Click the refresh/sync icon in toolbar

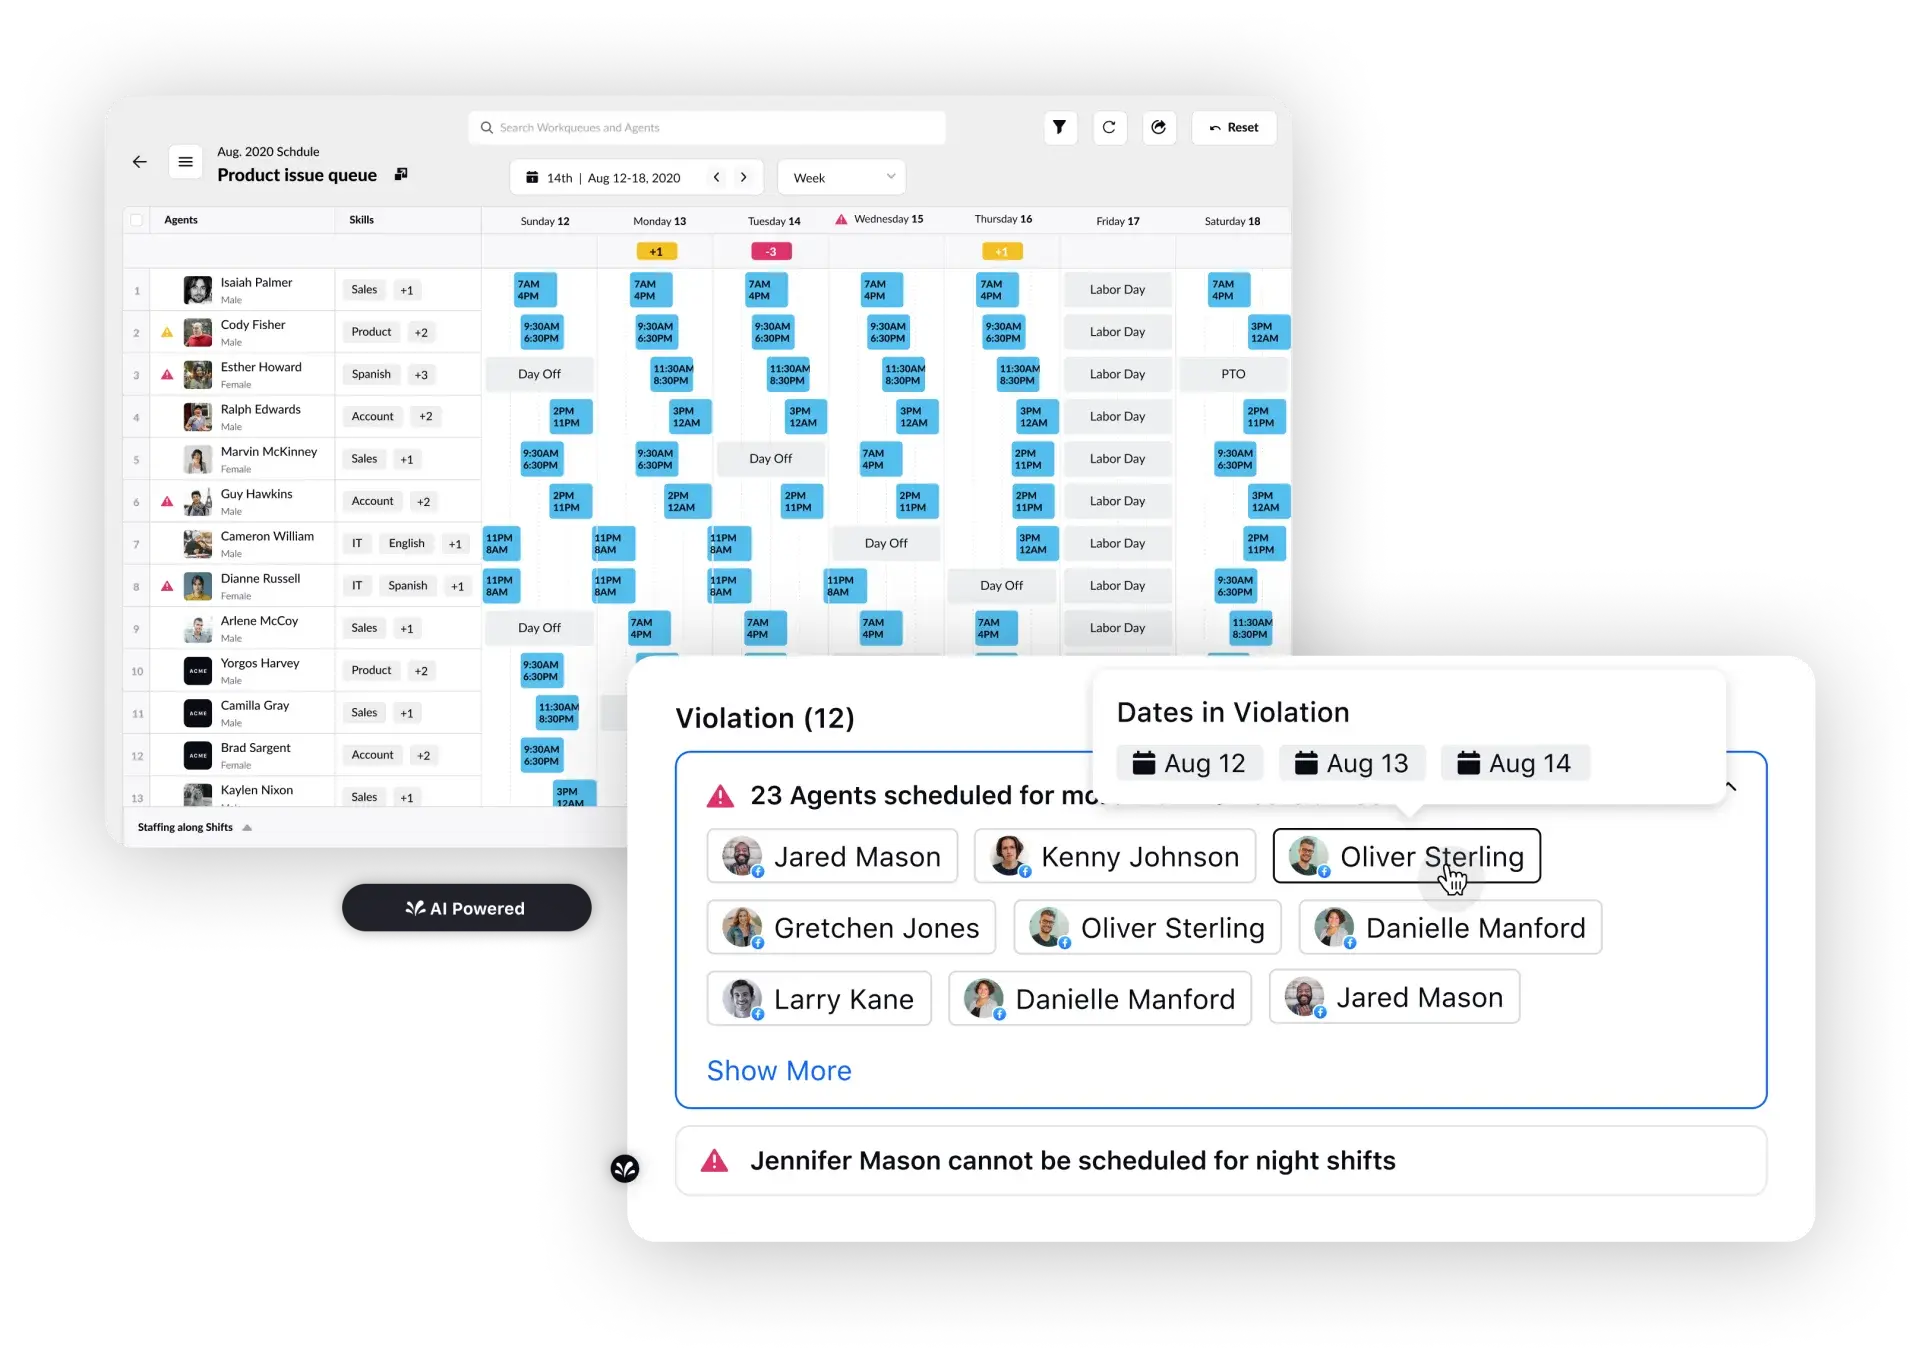tap(1109, 128)
